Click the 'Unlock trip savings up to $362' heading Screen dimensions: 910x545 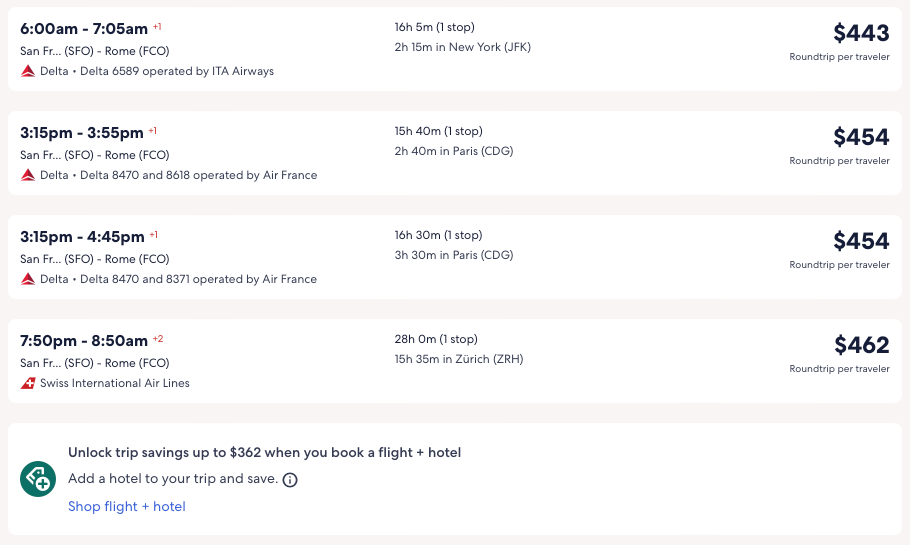(x=264, y=453)
